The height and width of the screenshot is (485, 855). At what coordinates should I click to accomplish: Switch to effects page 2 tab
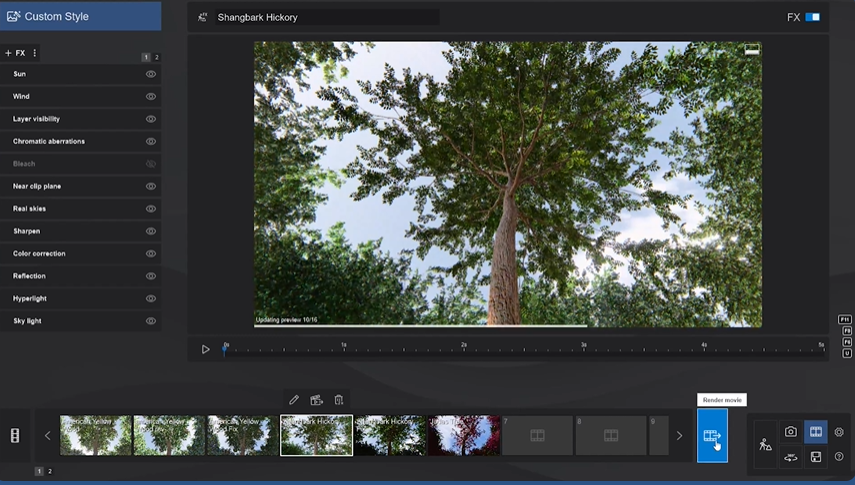click(156, 58)
